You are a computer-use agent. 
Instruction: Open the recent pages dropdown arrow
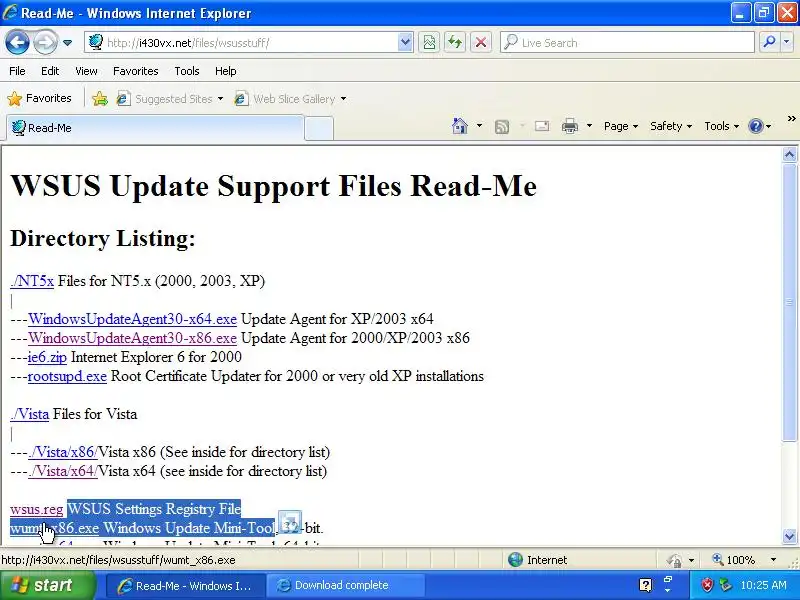coord(67,43)
